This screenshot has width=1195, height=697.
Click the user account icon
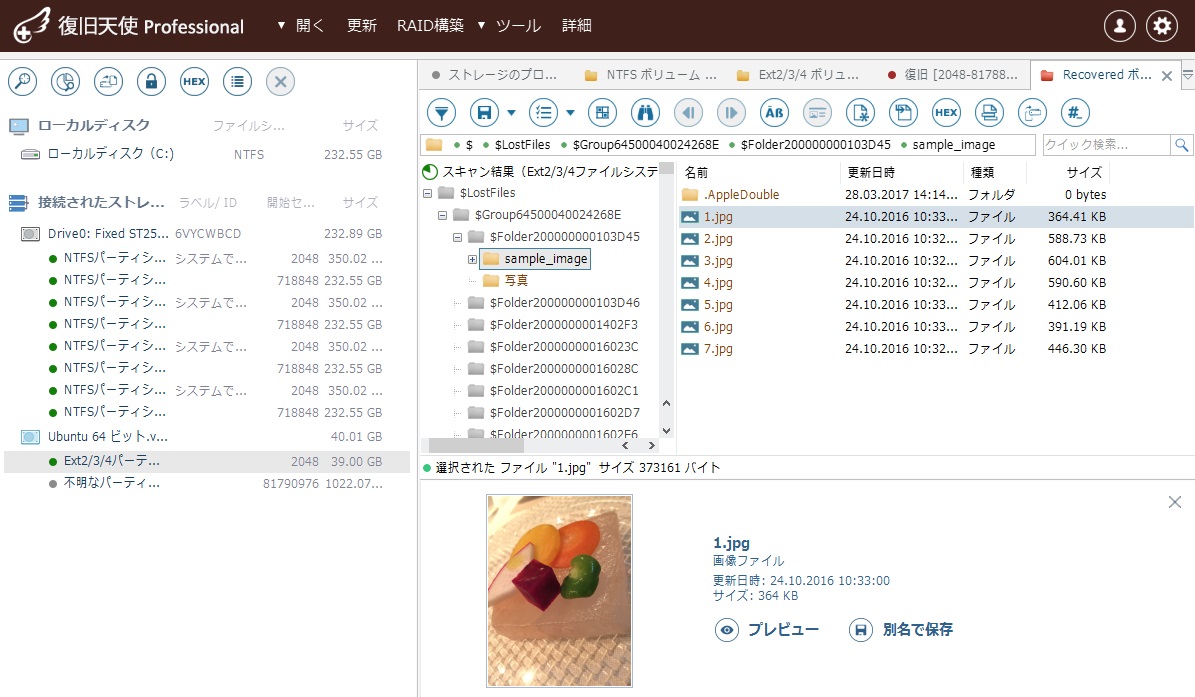pos(1120,26)
